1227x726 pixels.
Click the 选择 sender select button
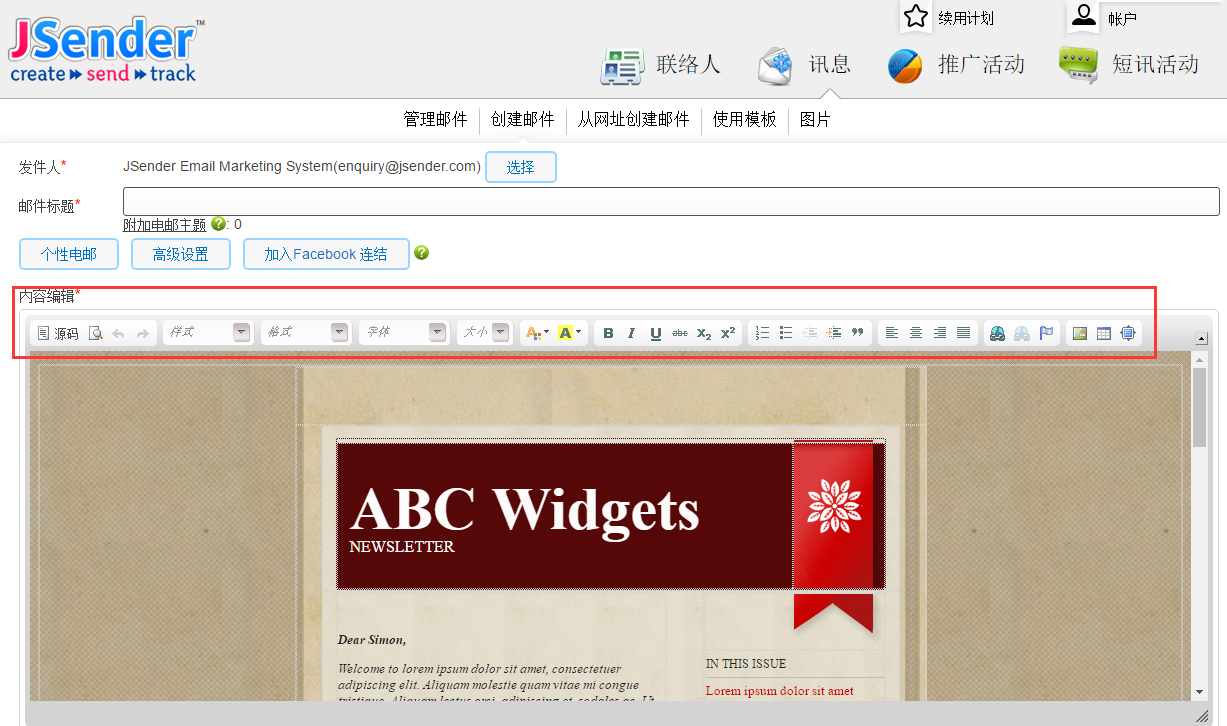pos(520,167)
